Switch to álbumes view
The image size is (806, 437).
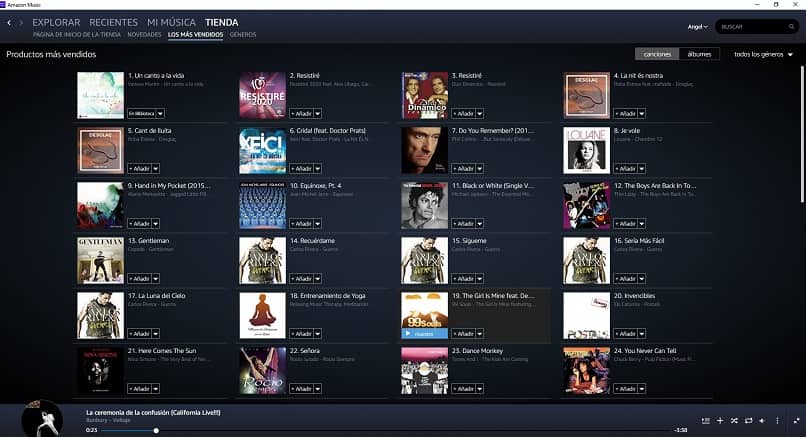click(699, 54)
